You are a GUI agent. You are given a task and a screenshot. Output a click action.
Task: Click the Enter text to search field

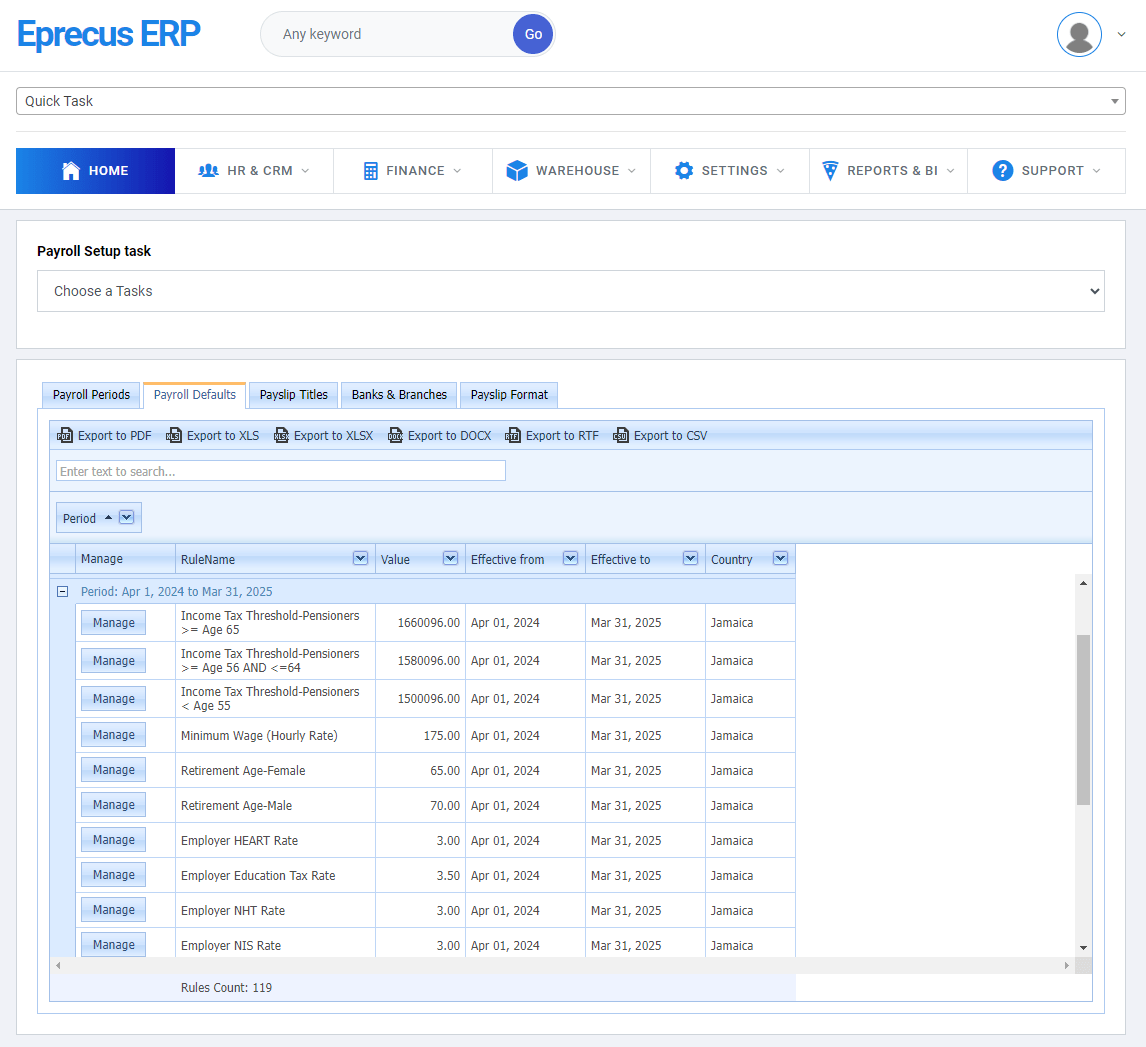pyautogui.click(x=281, y=471)
